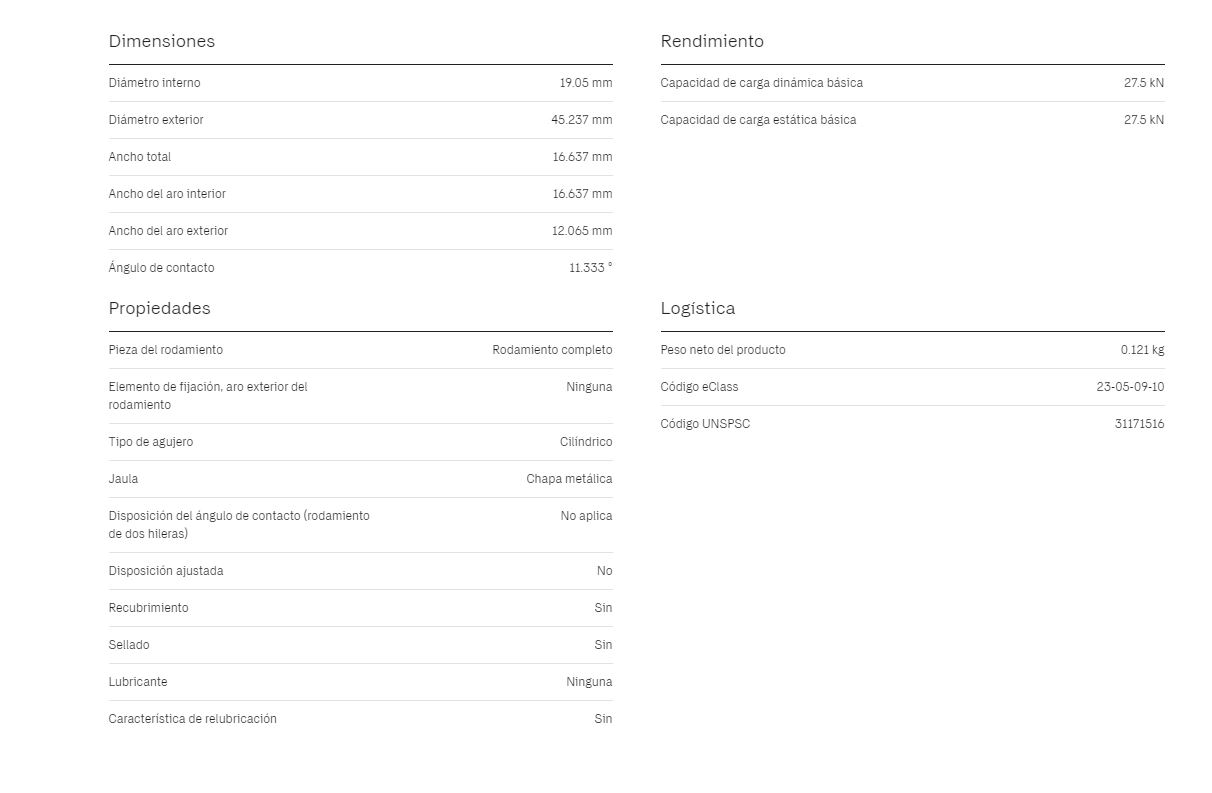Viewport: 1212px width, 793px height.
Task: Click the Propiedades section heading
Action: click(x=159, y=308)
